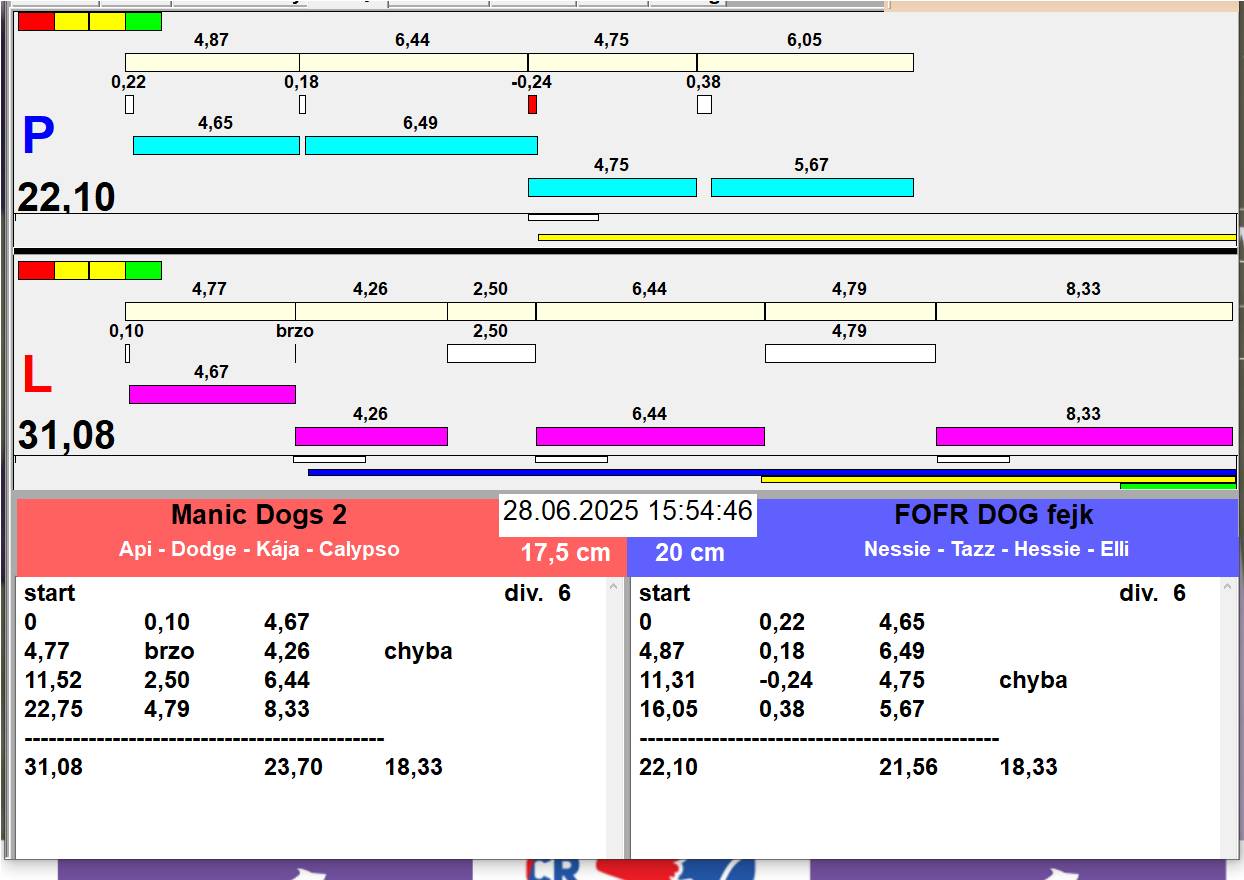Click the green start light in lane P
Image resolution: width=1244 pixels, height=880 pixels.
(x=143, y=21)
